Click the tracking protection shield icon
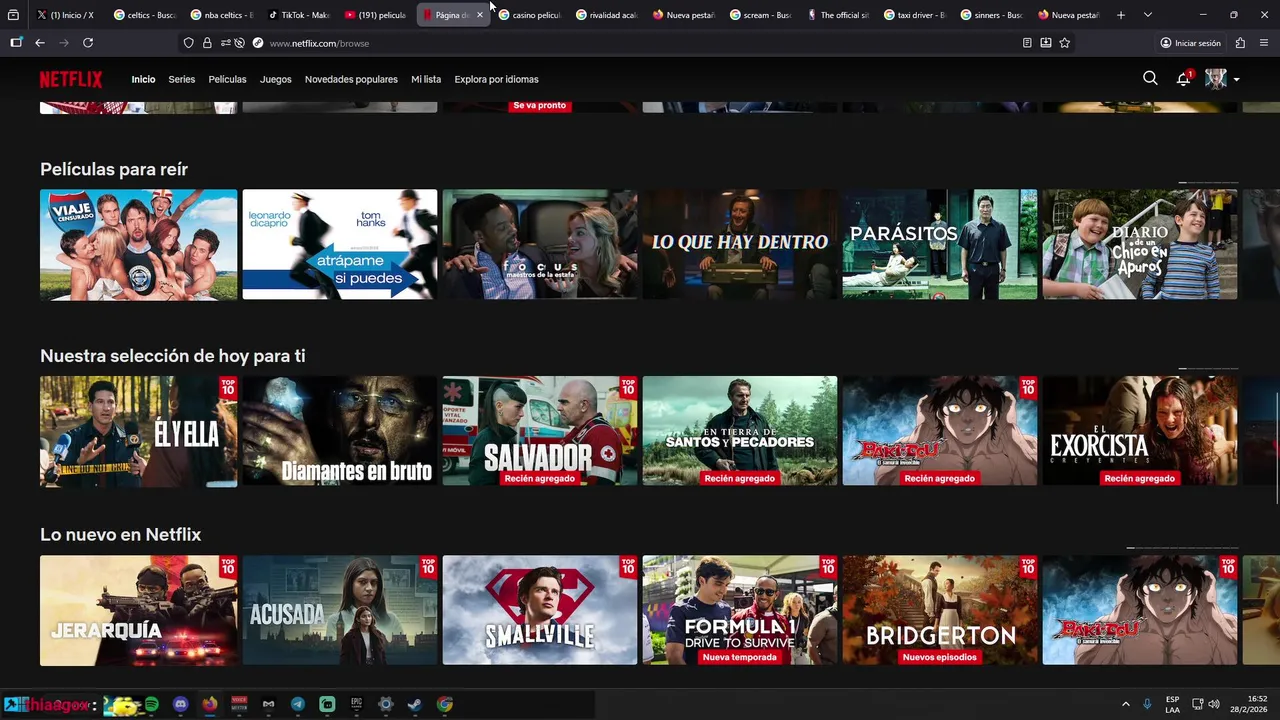The width and height of the screenshot is (1280, 720). pyautogui.click(x=188, y=43)
